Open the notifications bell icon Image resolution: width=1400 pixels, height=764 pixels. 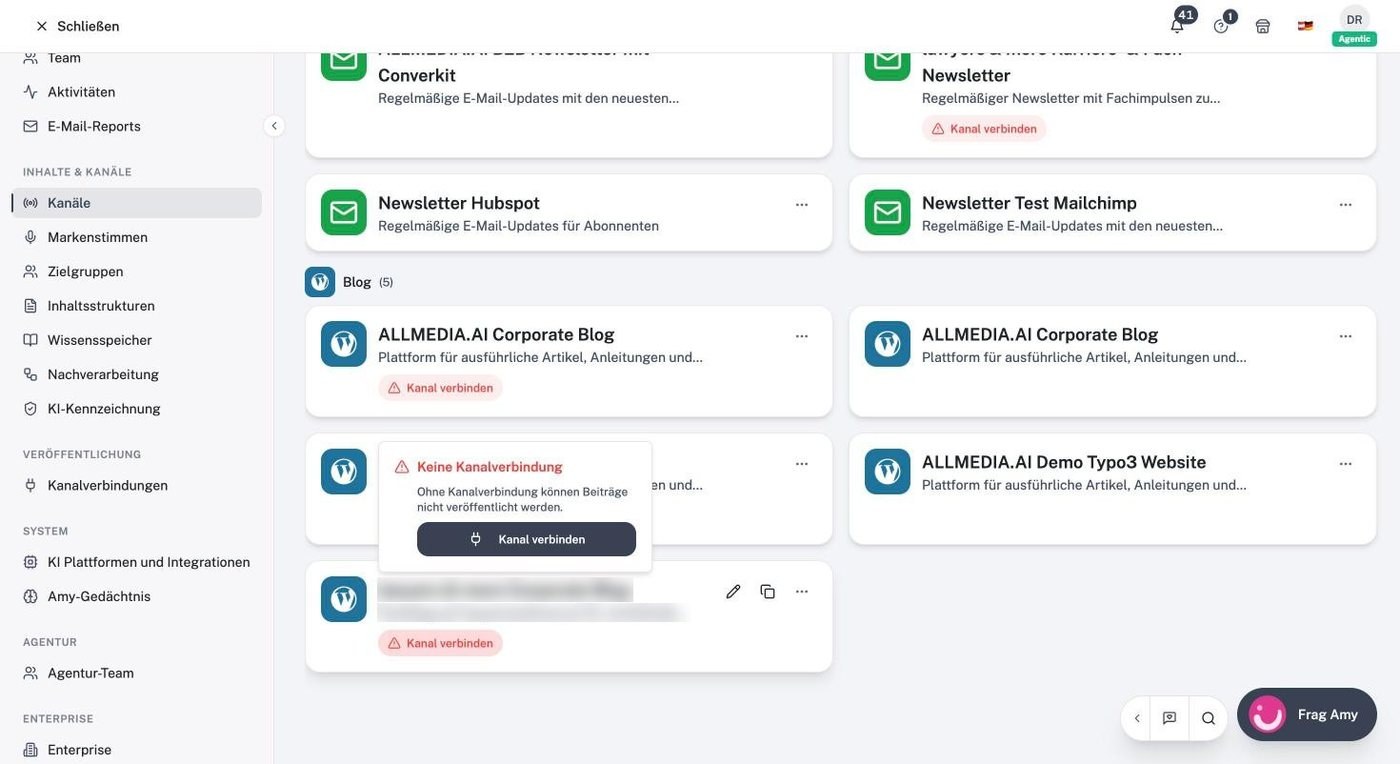click(x=1177, y=26)
